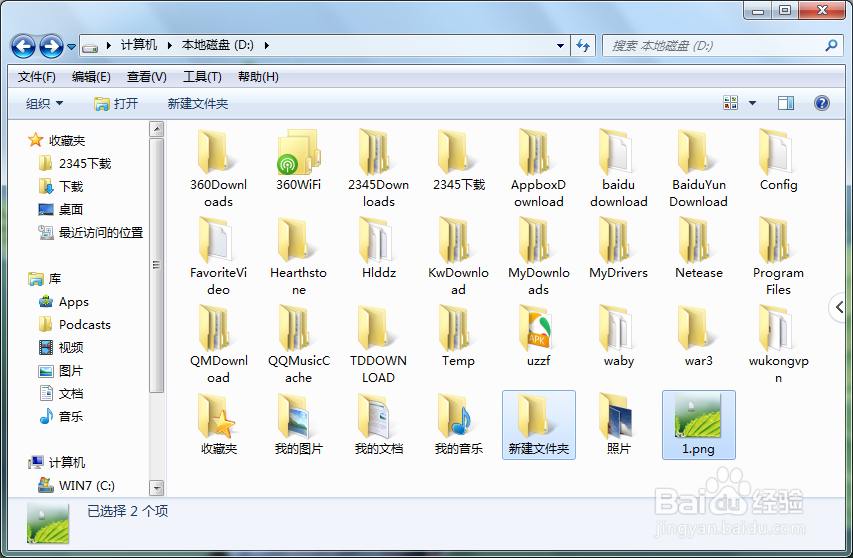Image resolution: width=853 pixels, height=558 pixels.
Task: Click the 打开 toolbar button
Action: 116,103
